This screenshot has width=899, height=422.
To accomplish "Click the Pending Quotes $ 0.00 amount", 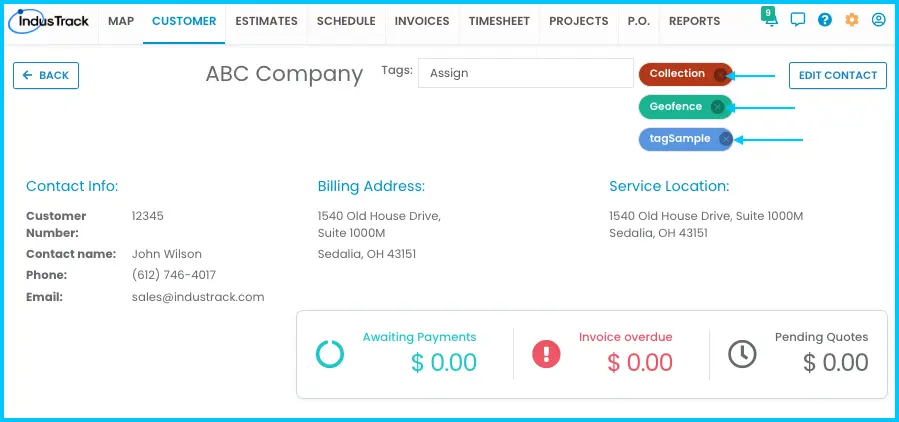I will click(x=835, y=362).
